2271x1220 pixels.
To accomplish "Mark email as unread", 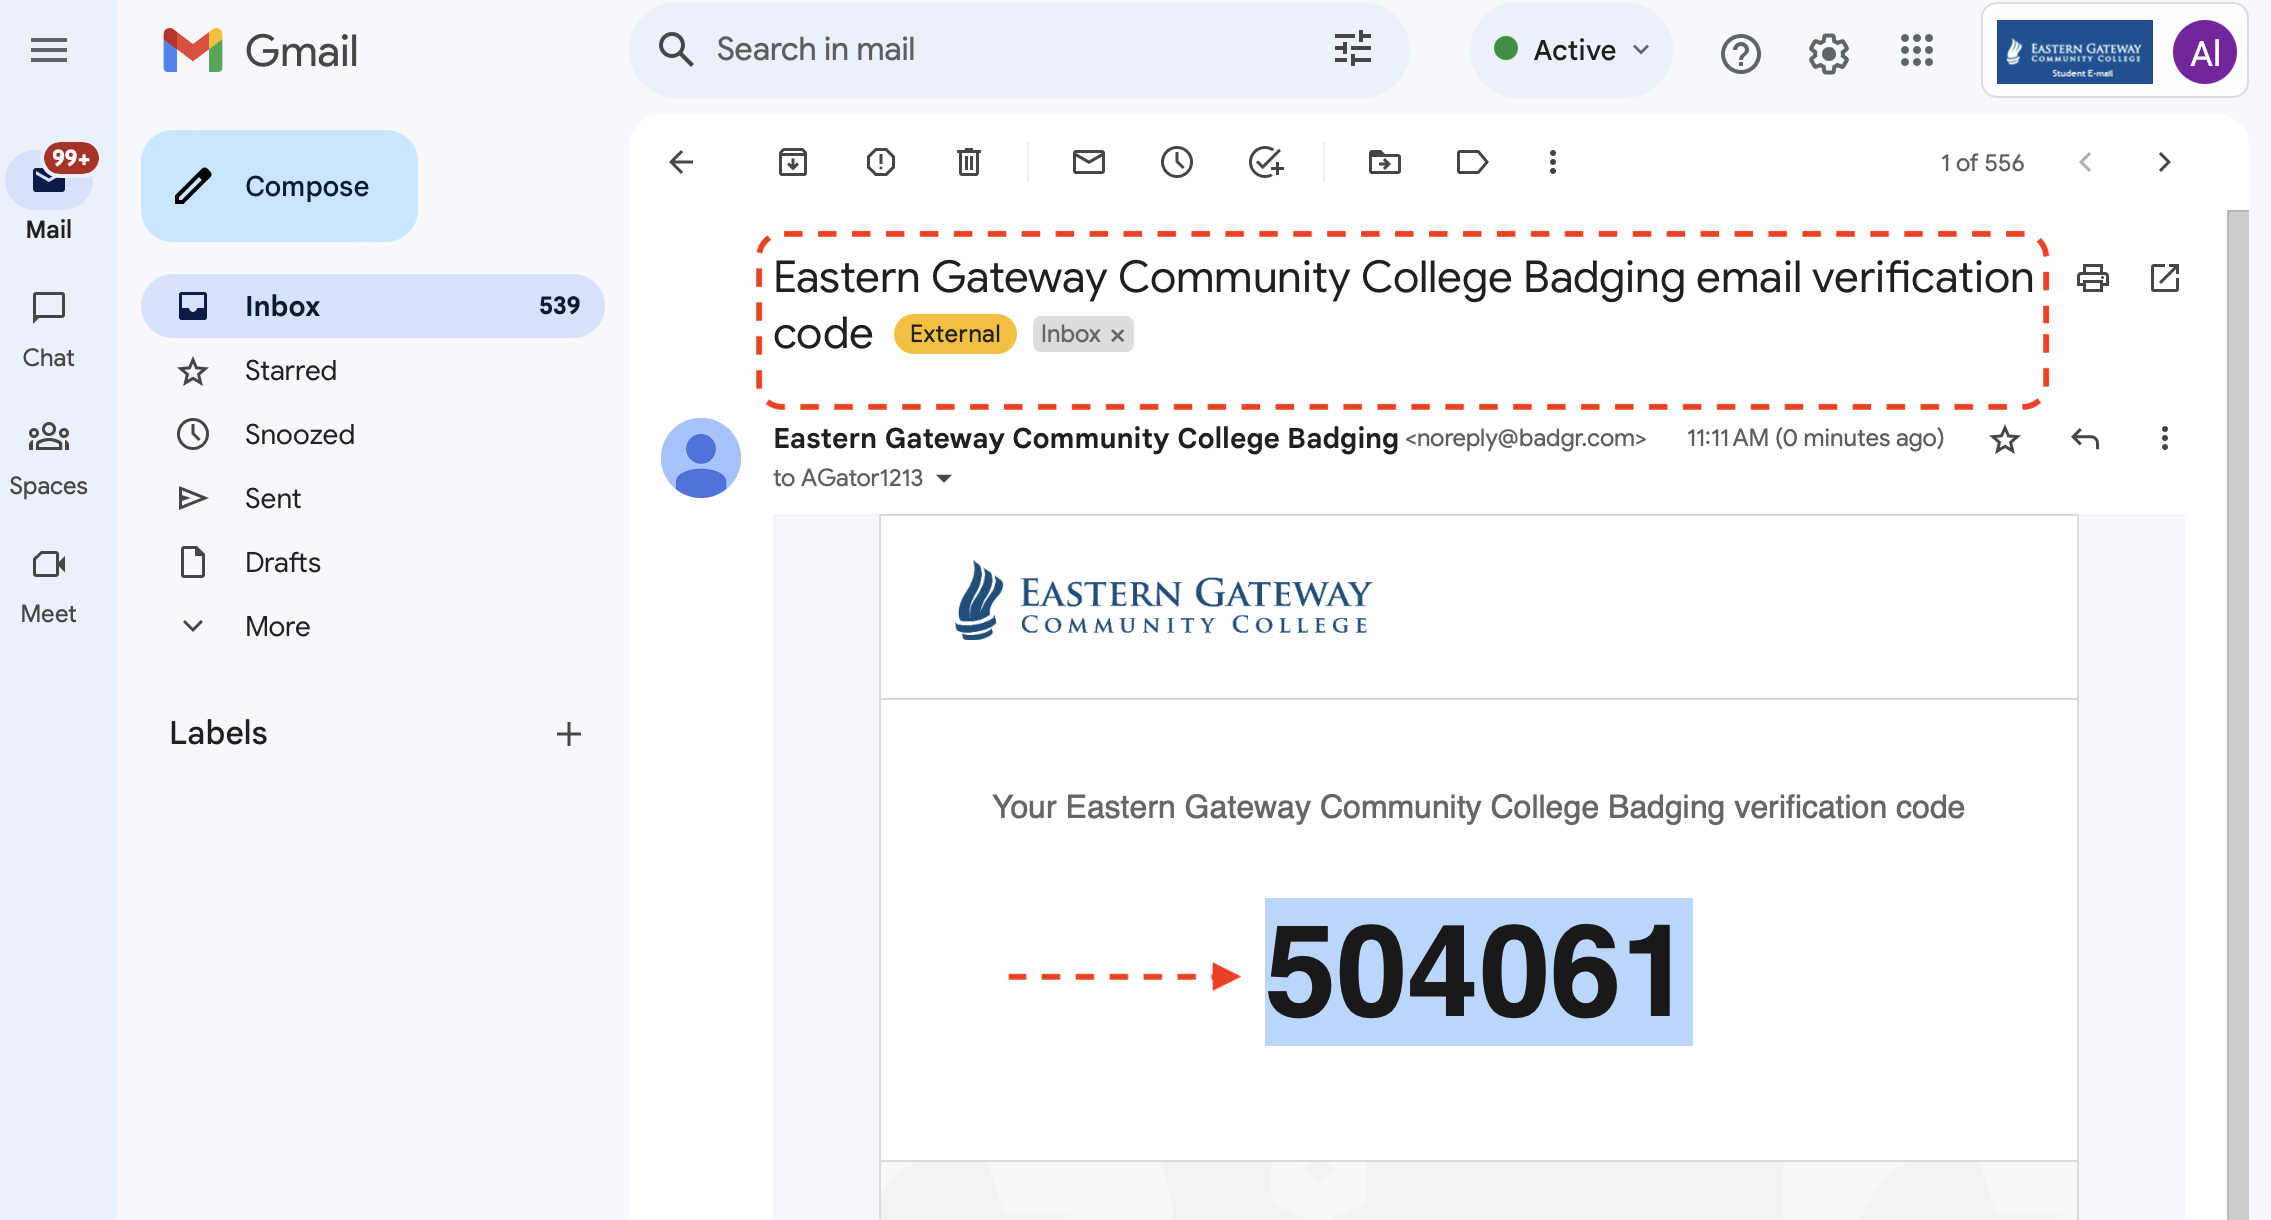I will pos(1088,162).
